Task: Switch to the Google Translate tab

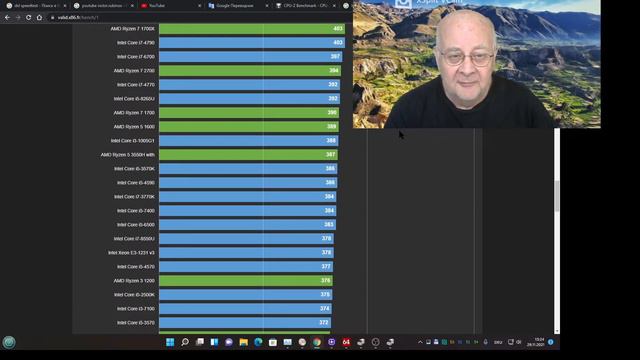Action: click(x=236, y=6)
